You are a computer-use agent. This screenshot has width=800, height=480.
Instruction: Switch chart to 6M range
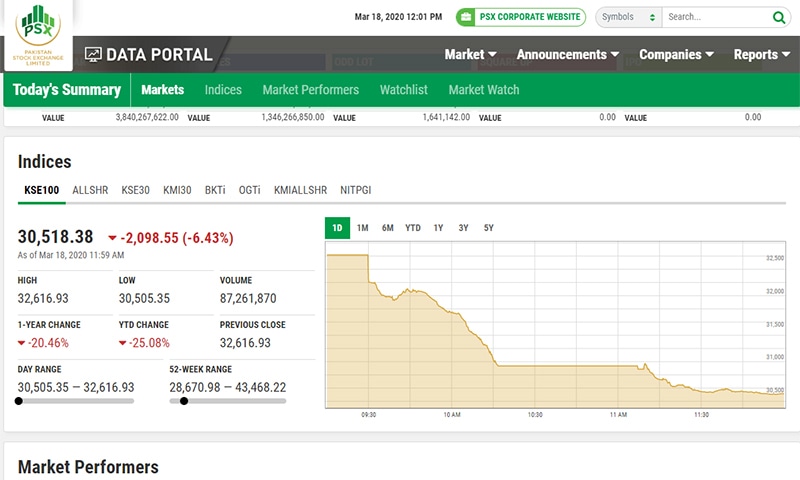(388, 228)
